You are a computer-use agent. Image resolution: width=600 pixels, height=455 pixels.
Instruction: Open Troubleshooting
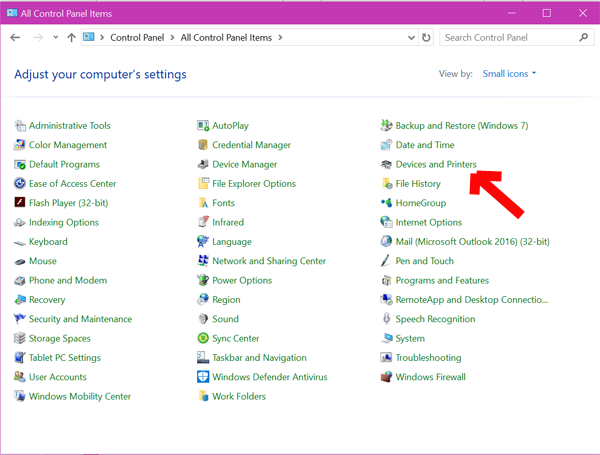coord(428,358)
